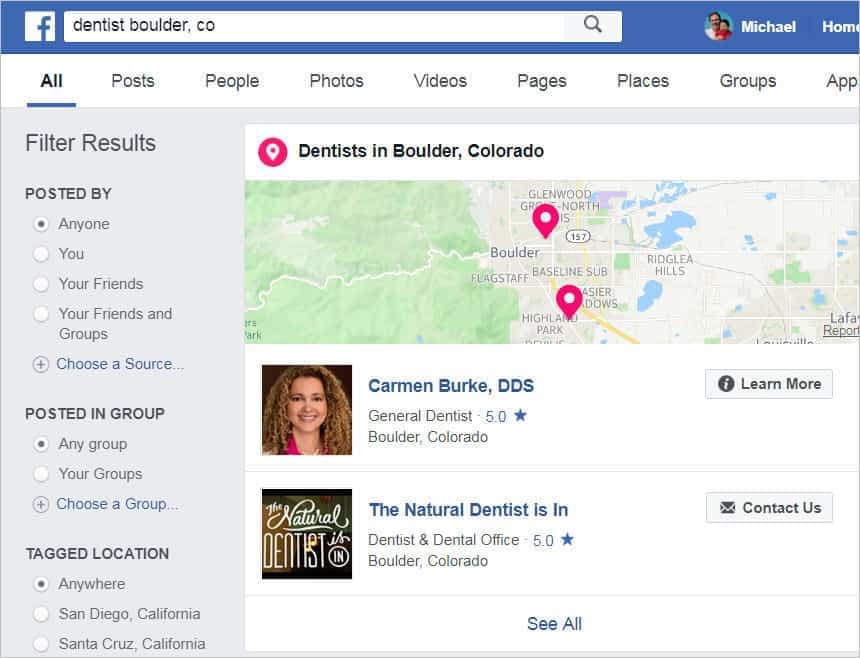The height and width of the screenshot is (658, 860).
Task: Click the map pin near Glenwood Grove
Action: coord(546,220)
